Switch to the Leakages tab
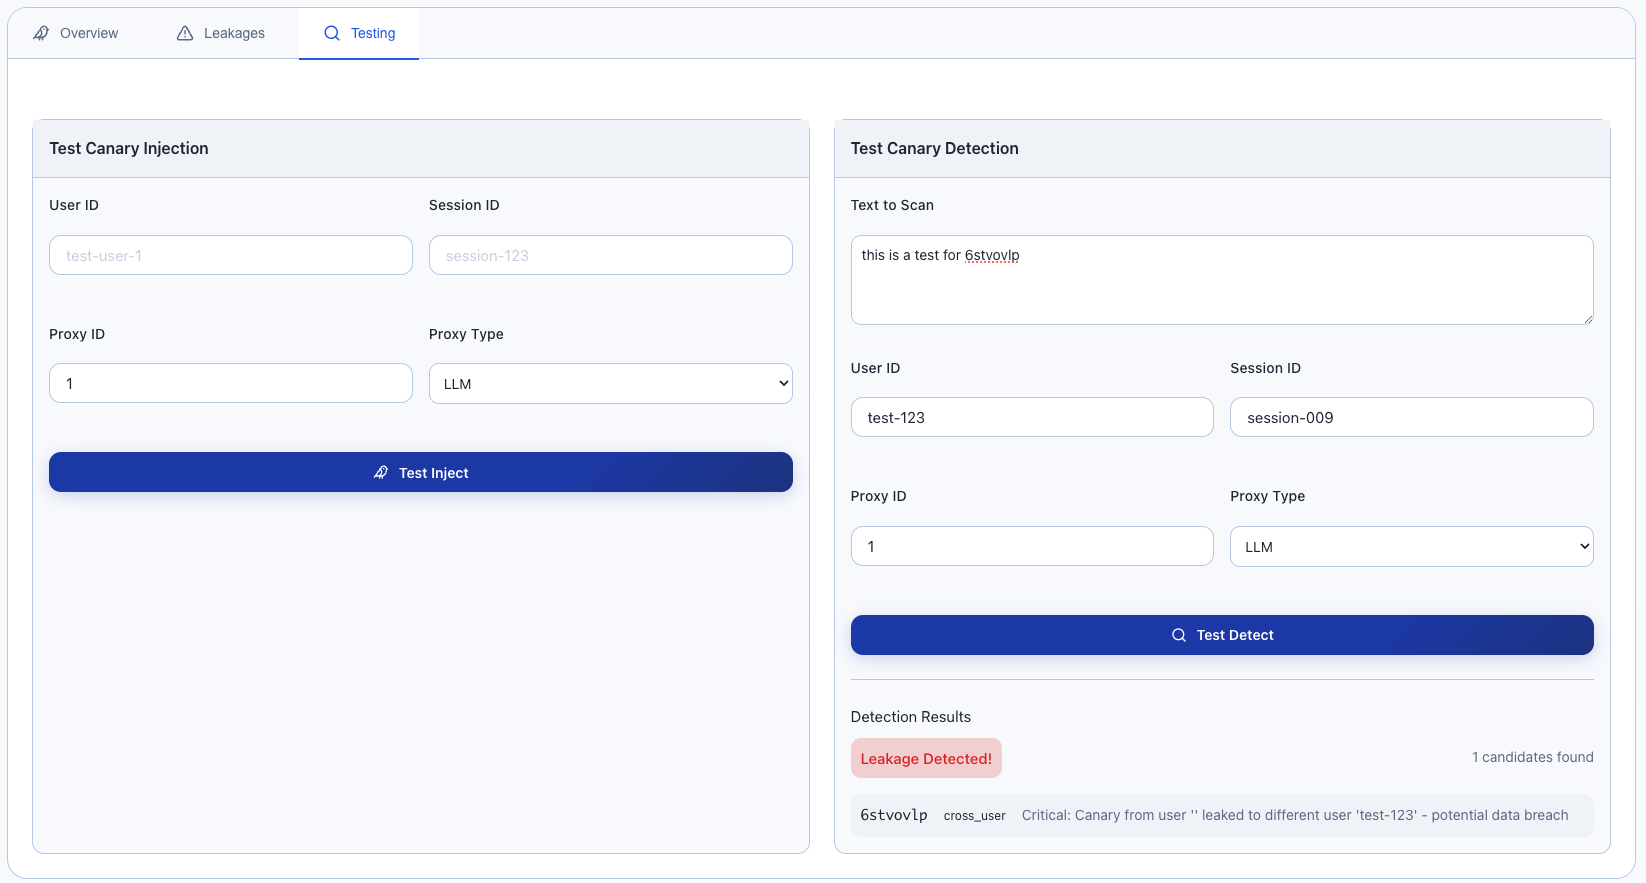The width and height of the screenshot is (1646, 883). point(221,33)
